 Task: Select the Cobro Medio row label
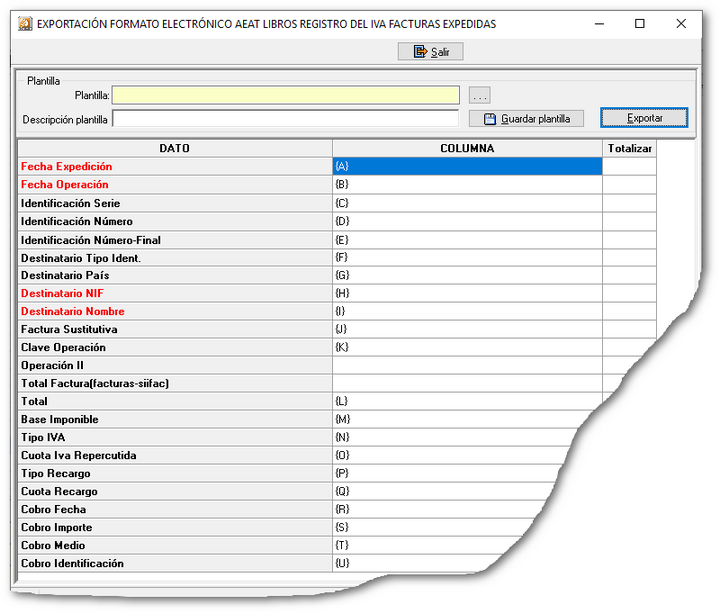[x=175, y=545]
